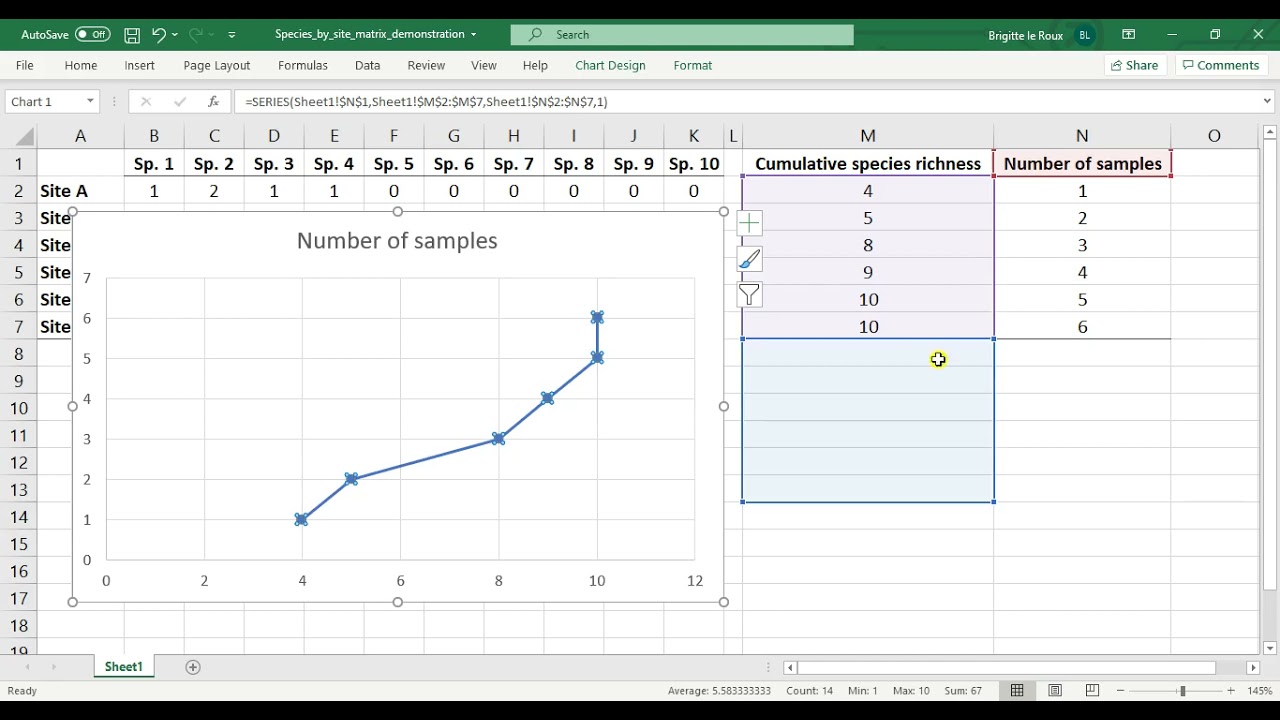Click previous sheet navigation arrow
Viewport: 1280px width, 720px height.
click(x=27, y=667)
